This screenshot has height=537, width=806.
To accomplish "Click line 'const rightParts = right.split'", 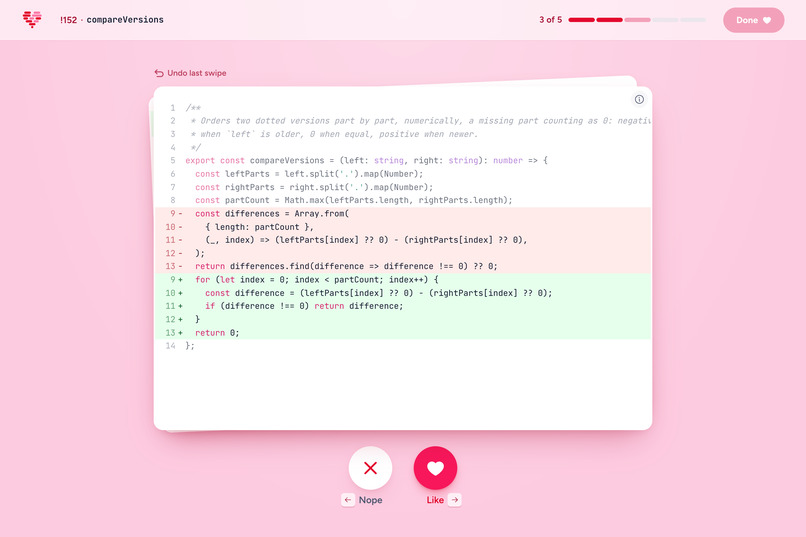I will point(403,187).
